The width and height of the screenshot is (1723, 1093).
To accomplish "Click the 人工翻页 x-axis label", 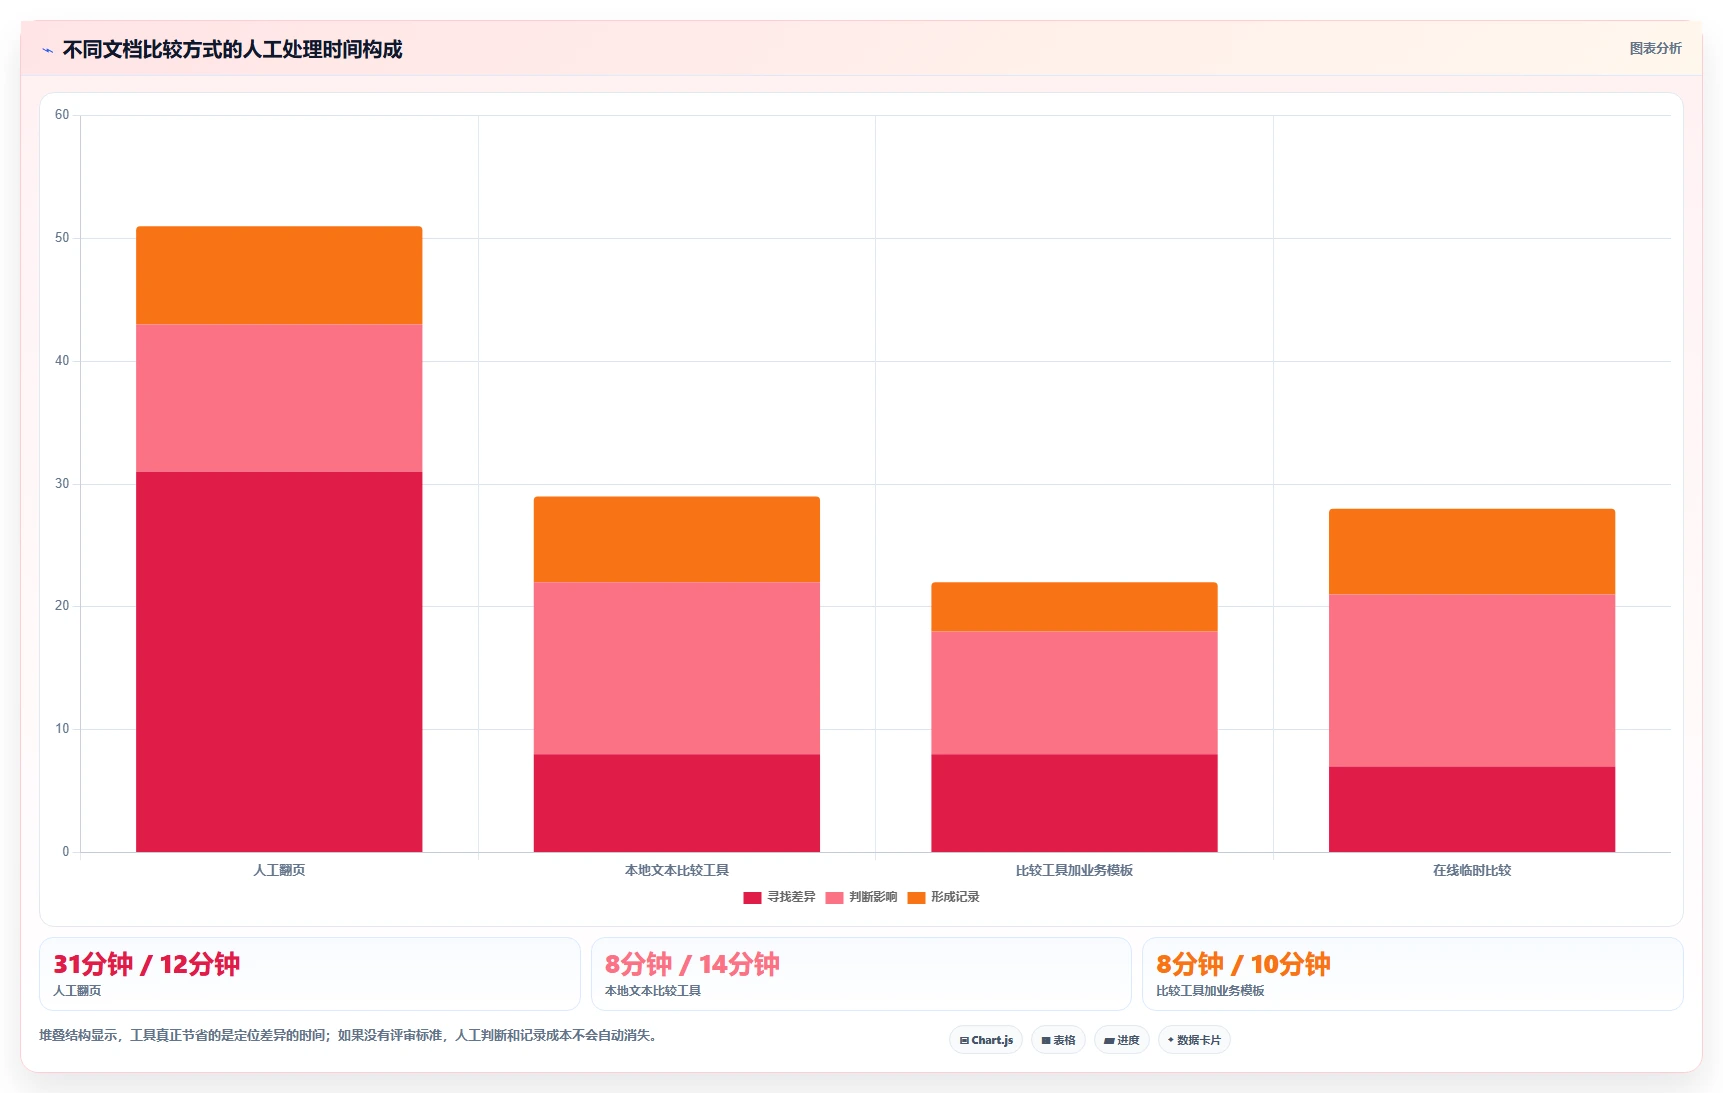I will coord(279,870).
